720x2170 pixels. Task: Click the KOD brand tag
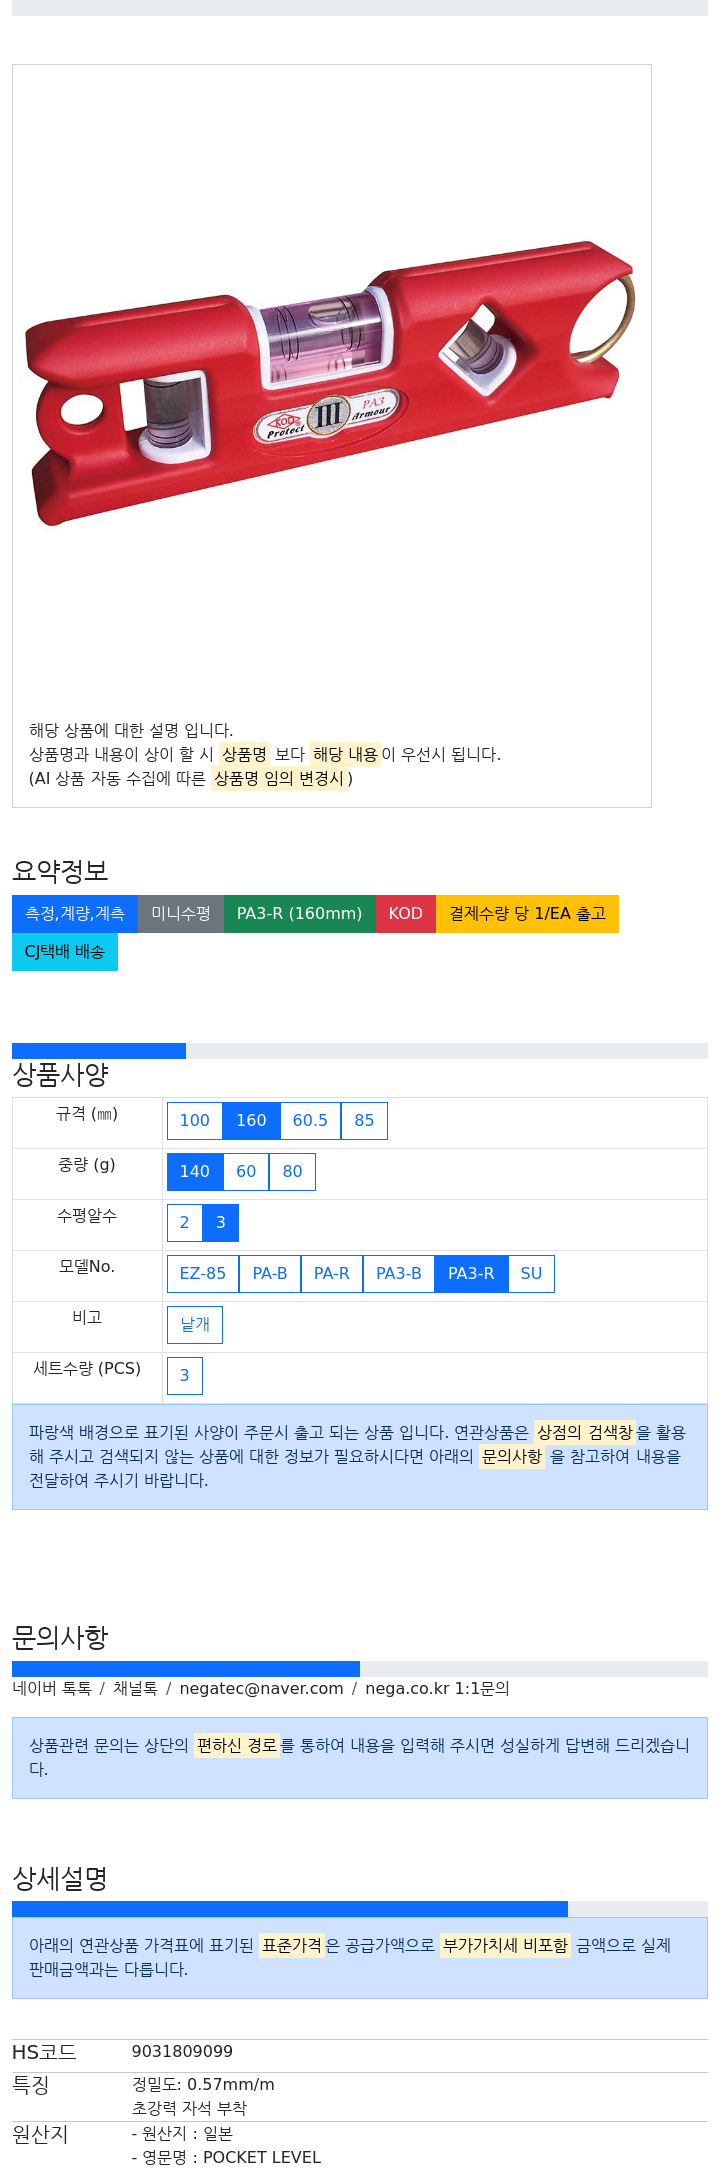406,914
